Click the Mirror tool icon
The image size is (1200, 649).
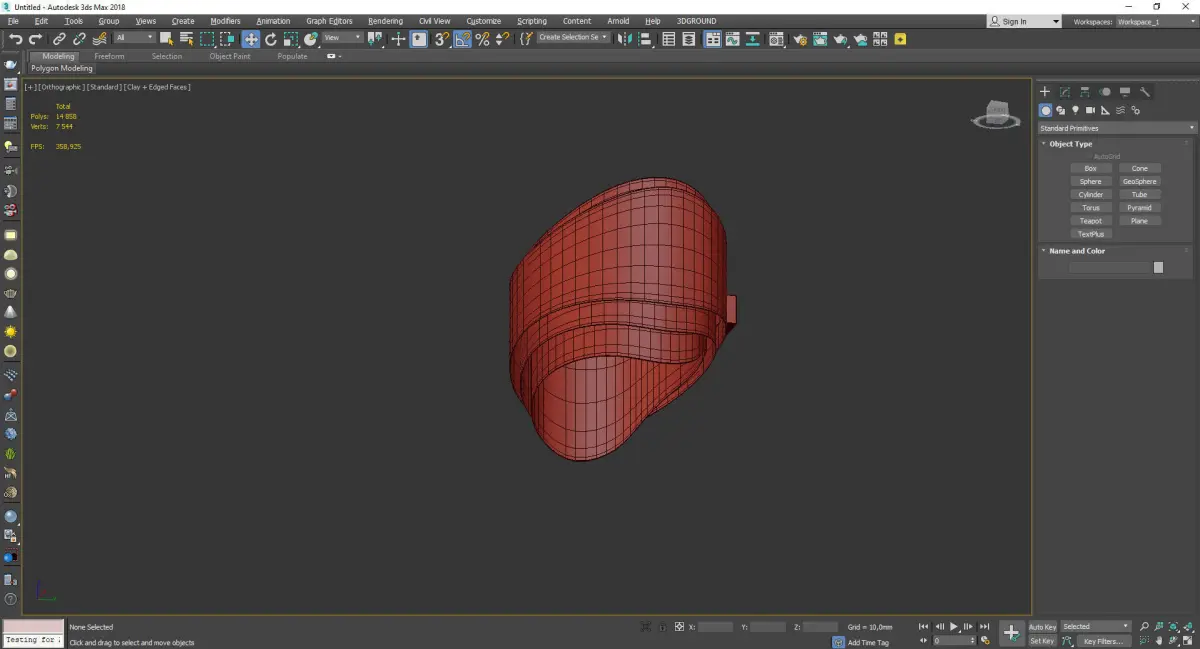pos(624,39)
